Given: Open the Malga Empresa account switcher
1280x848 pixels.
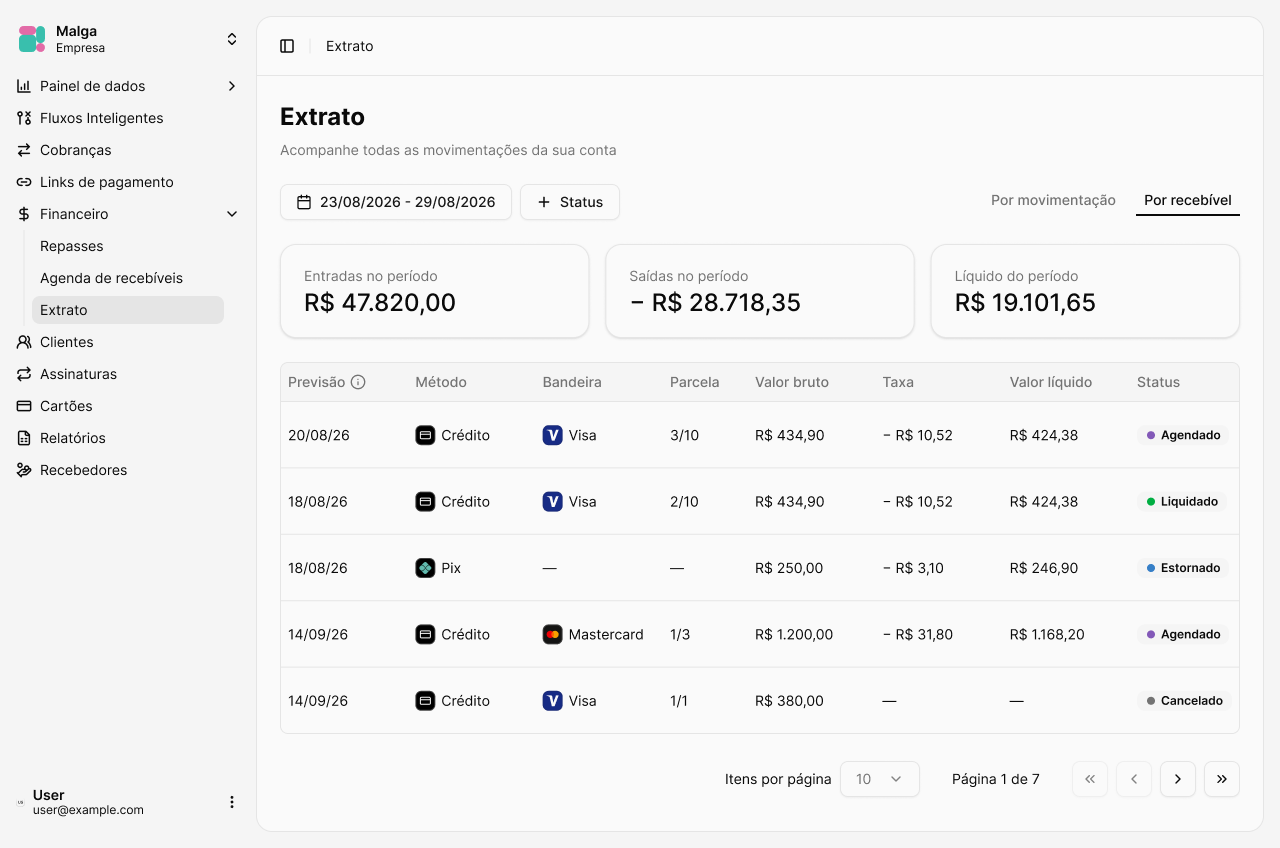Looking at the screenshot, I should click(128, 39).
